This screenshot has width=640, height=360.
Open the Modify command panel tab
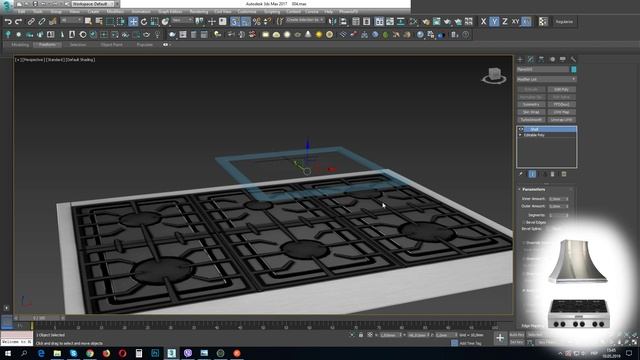(531, 60)
